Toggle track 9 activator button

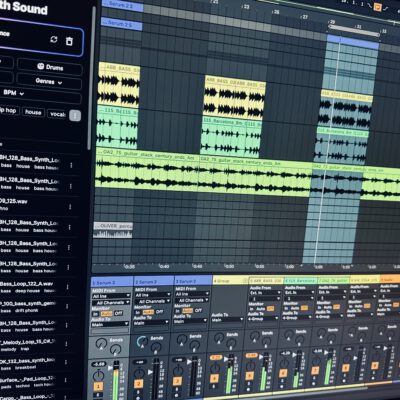375,366
